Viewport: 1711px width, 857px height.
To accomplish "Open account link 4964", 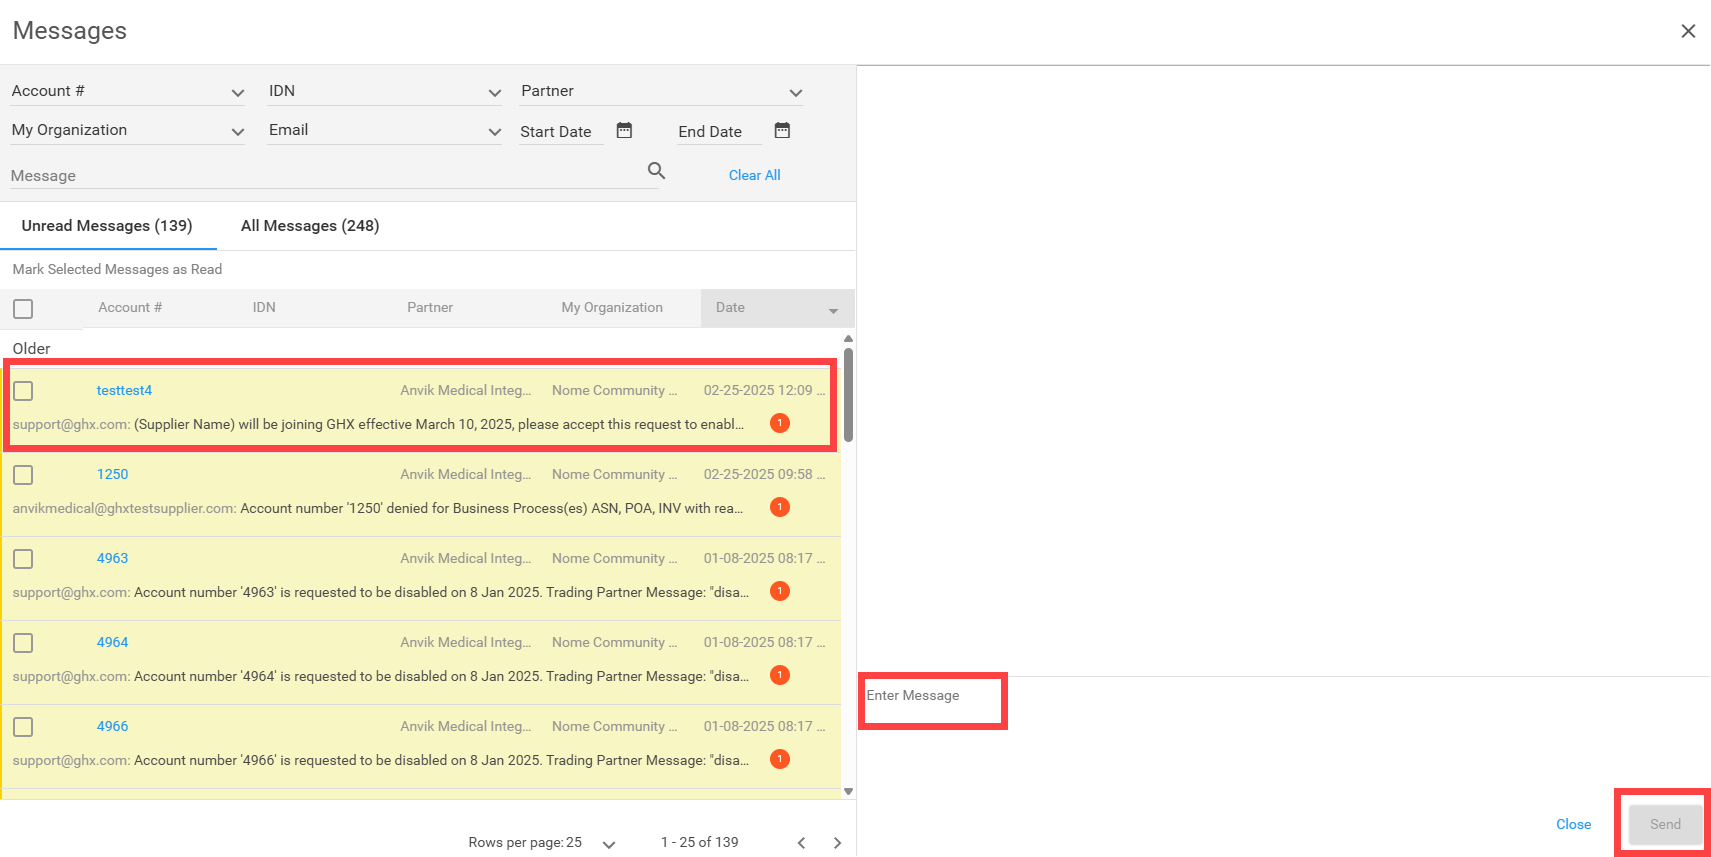I will 112,642.
